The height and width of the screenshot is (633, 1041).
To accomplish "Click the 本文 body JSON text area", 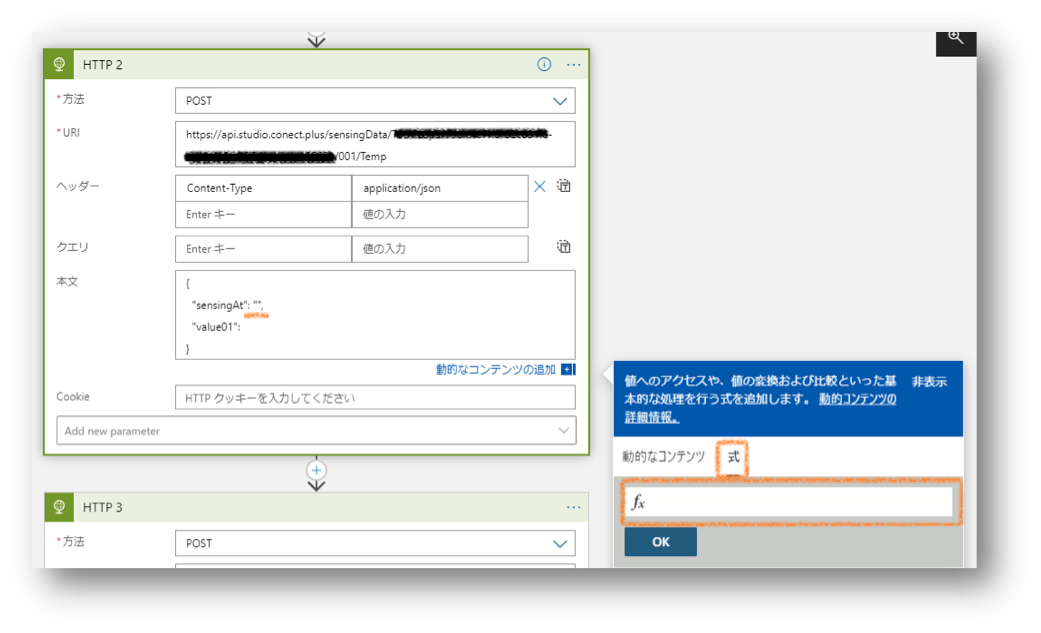I will (x=375, y=315).
